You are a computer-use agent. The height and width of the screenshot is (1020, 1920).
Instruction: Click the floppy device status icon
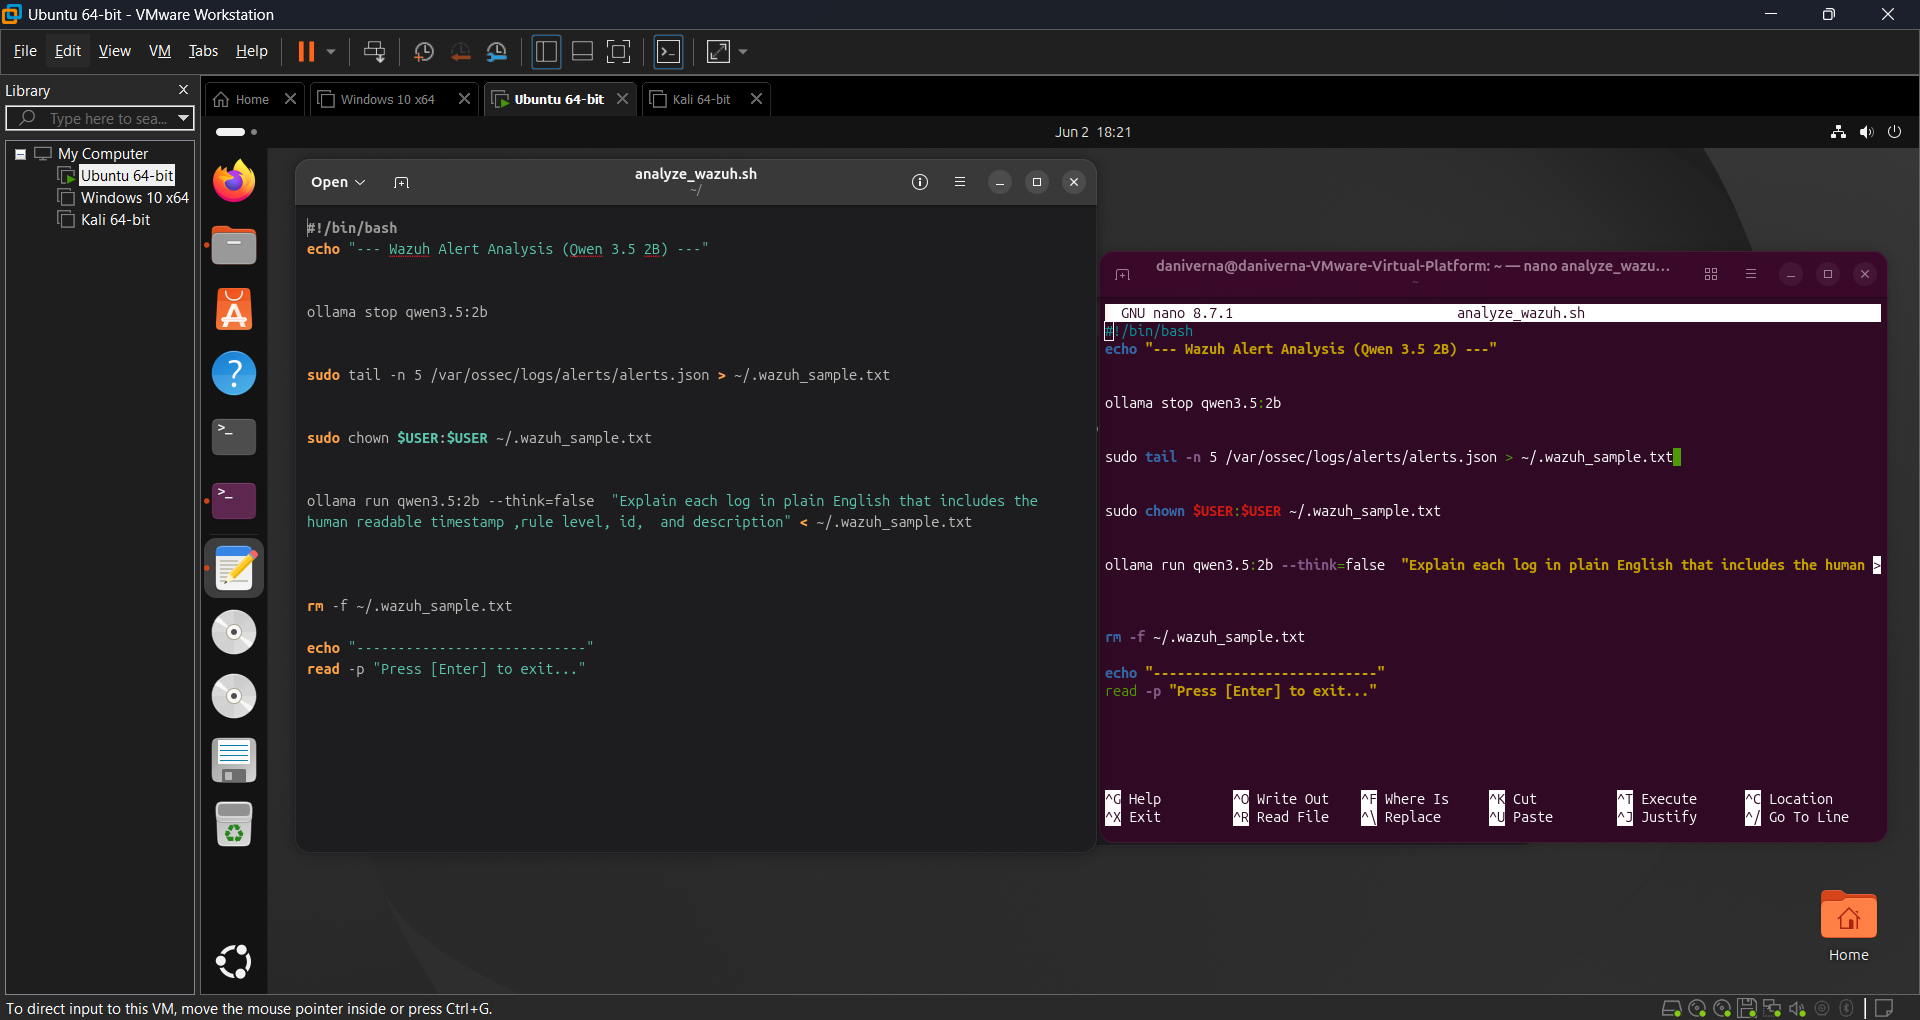point(1747,1008)
